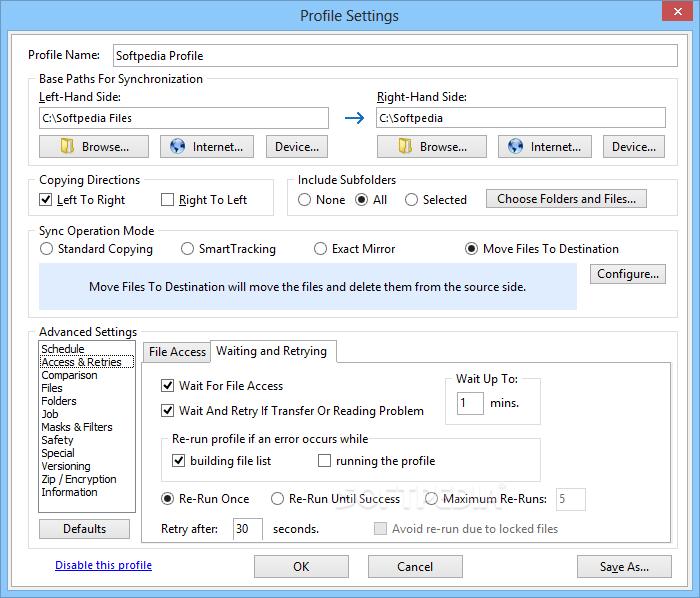Image resolution: width=700 pixels, height=598 pixels.
Task: Click the Cancel button
Action: click(415, 566)
